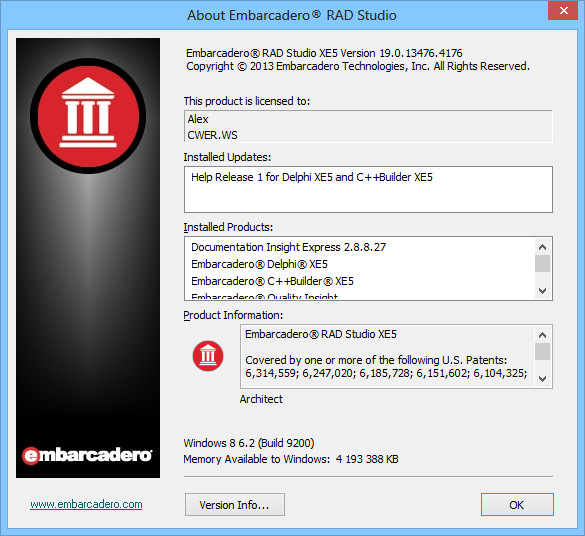Select Embarcadero Delphi XE5 product entry
Viewport: 585px width, 536px height.
click(259, 264)
